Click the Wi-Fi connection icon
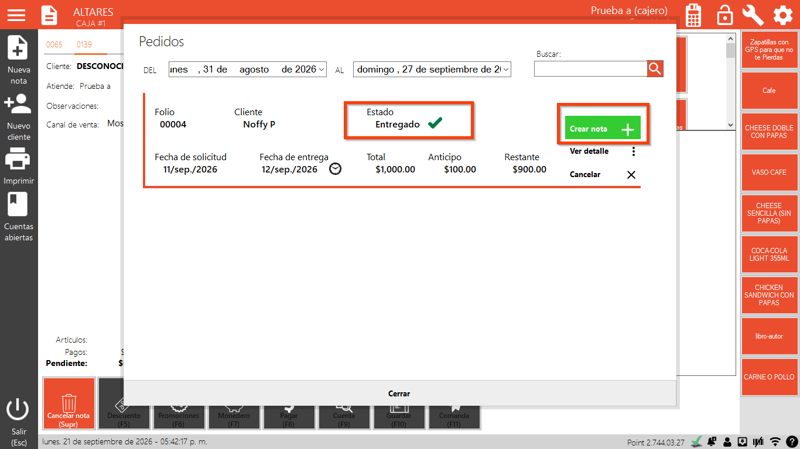 click(x=775, y=442)
